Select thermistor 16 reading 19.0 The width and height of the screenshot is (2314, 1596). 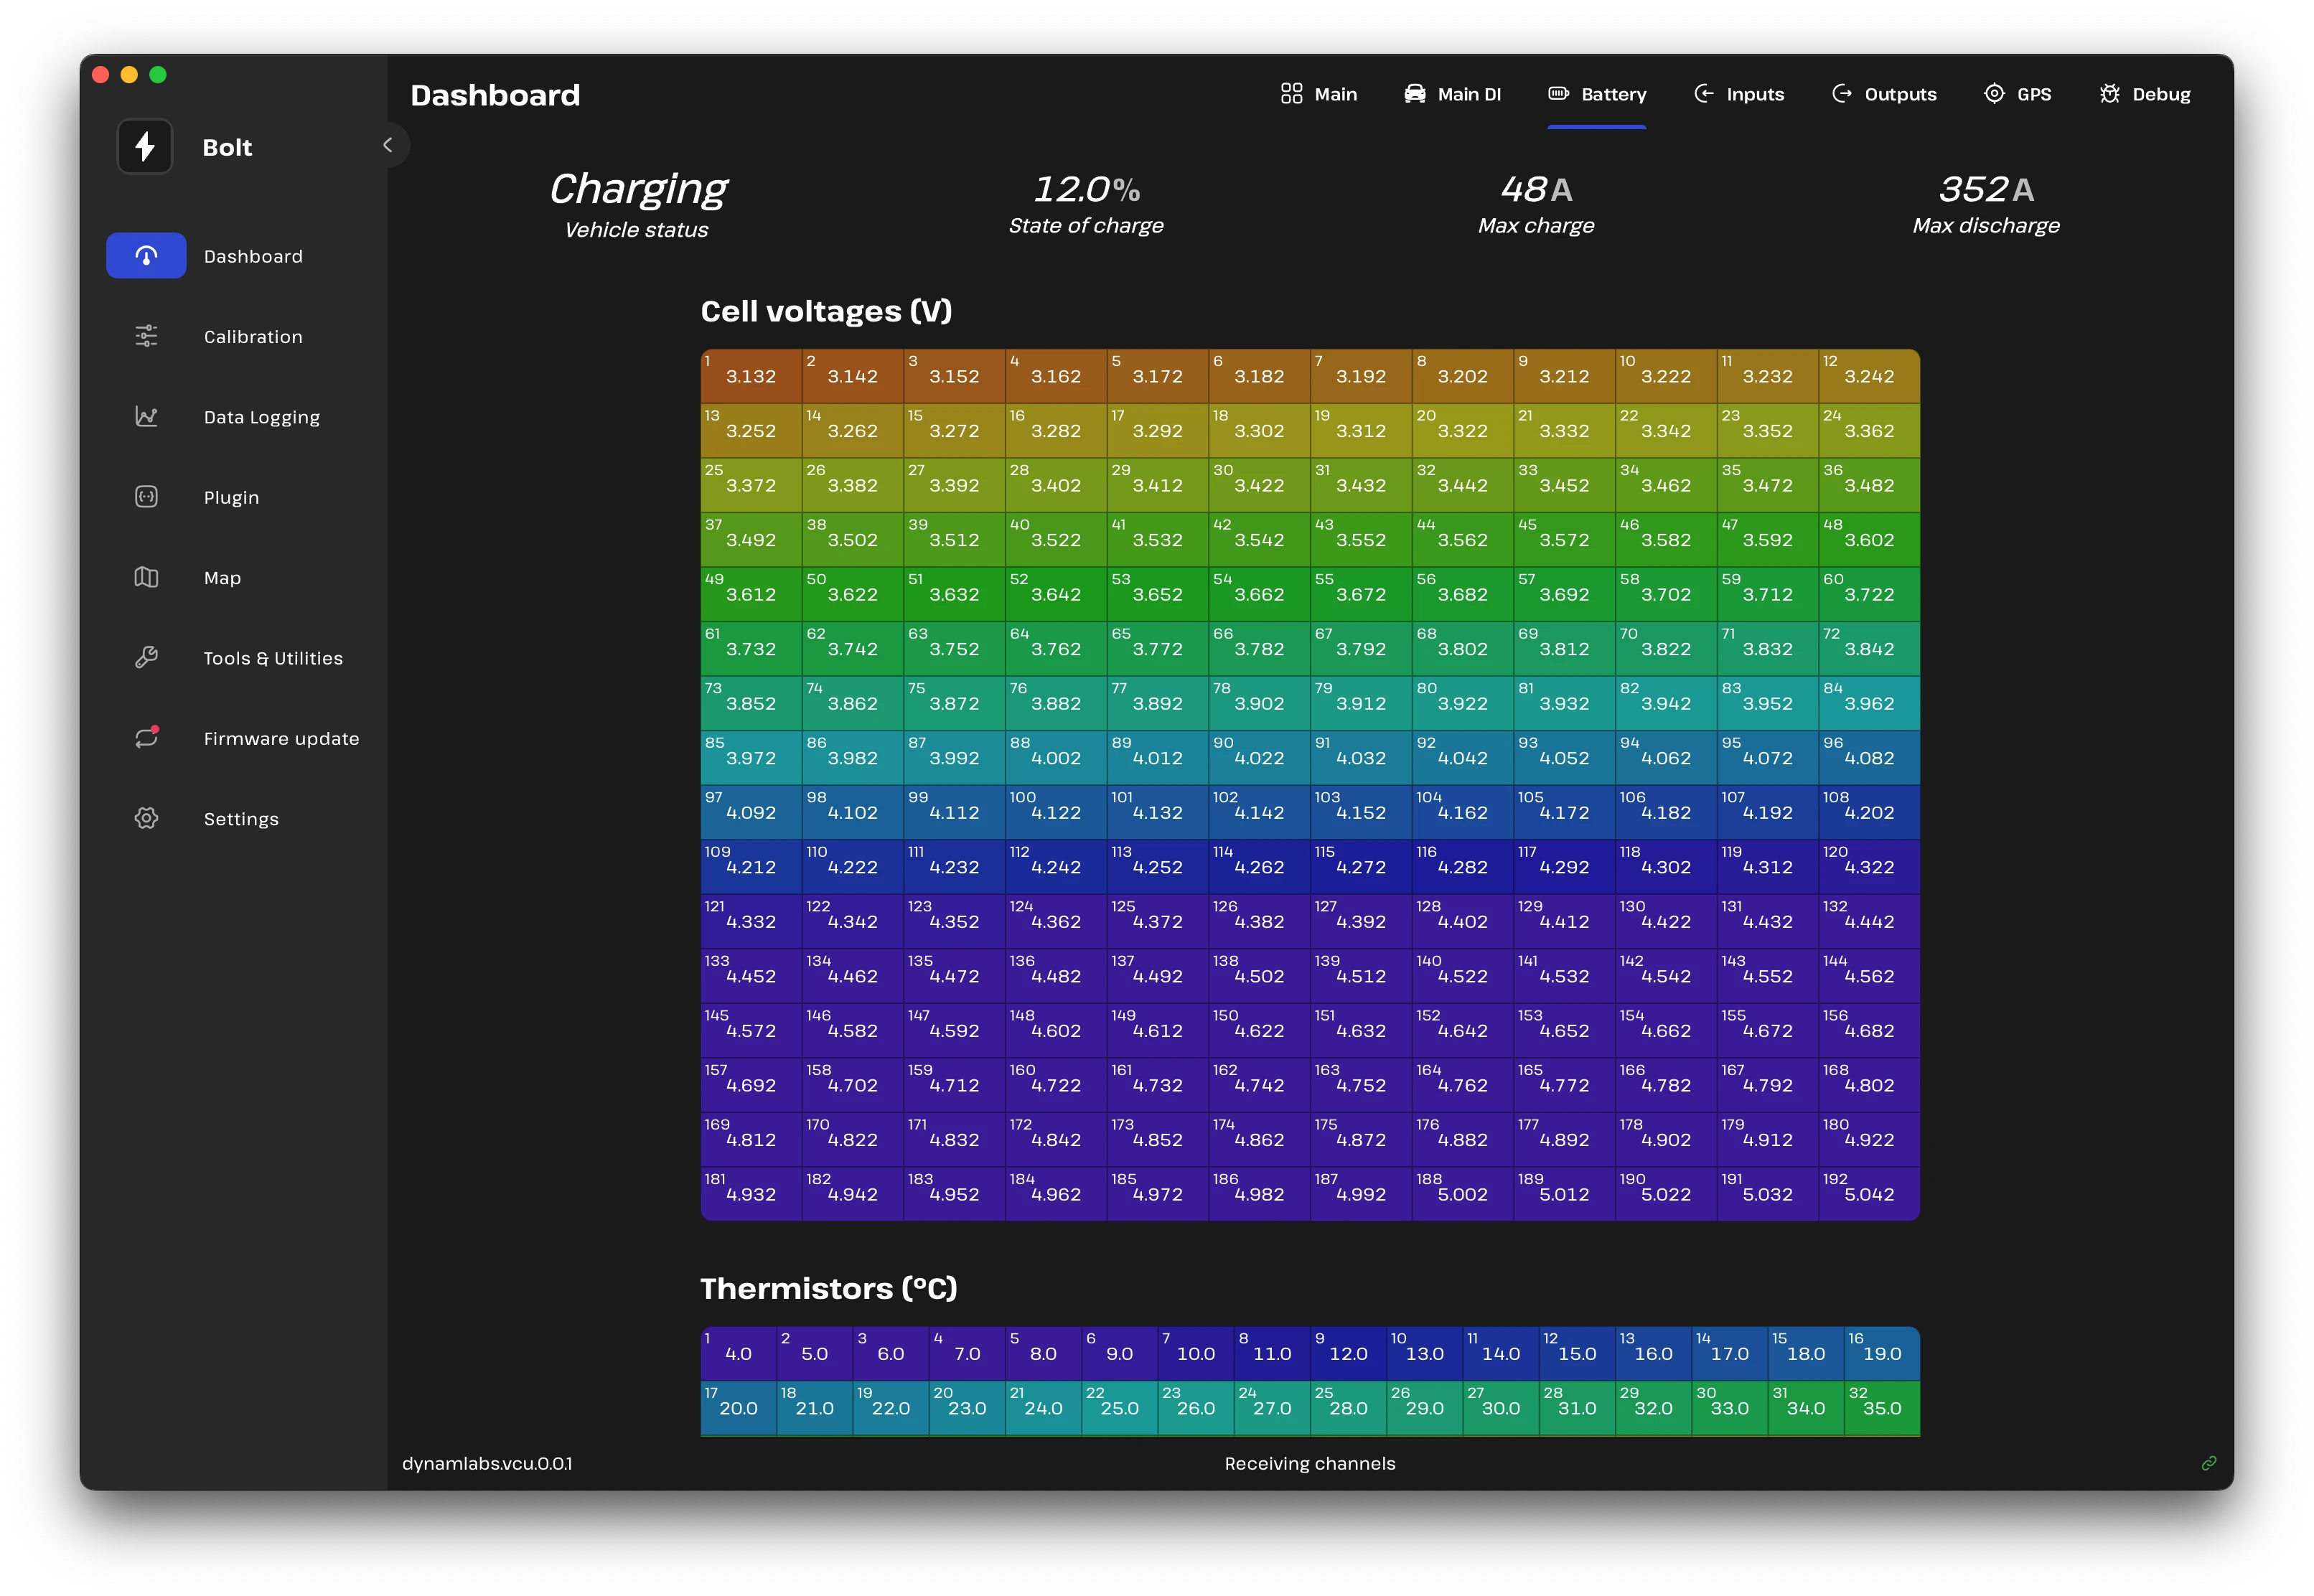1882,1353
